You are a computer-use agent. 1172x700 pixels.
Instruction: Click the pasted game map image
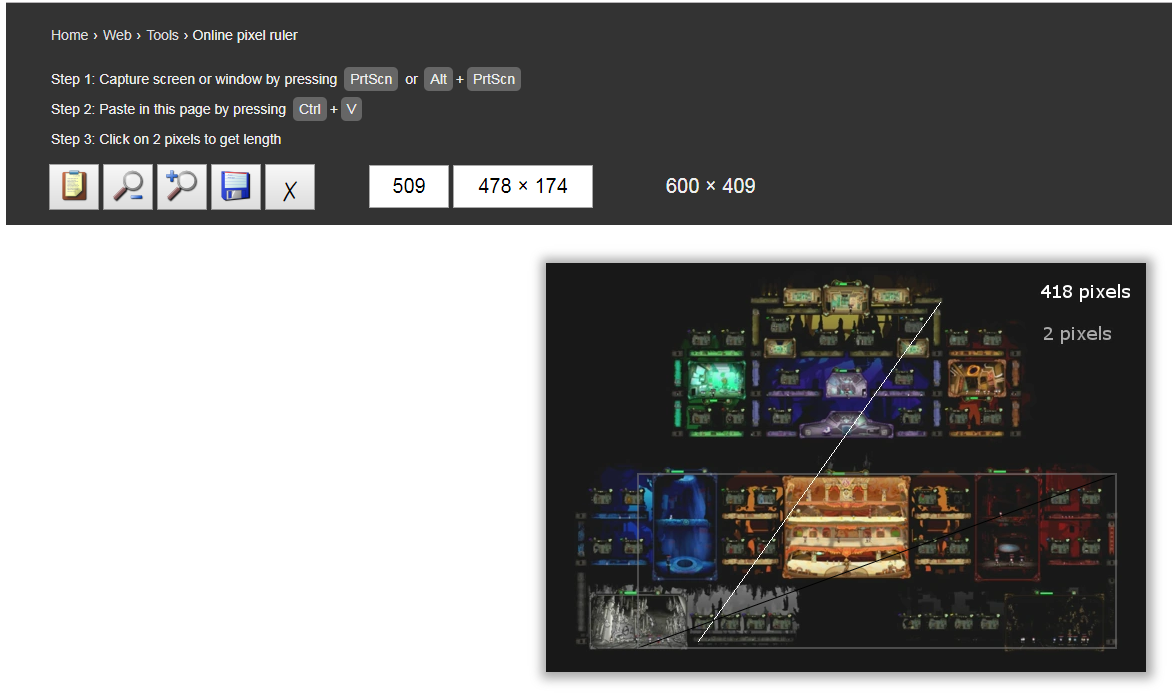(845, 467)
